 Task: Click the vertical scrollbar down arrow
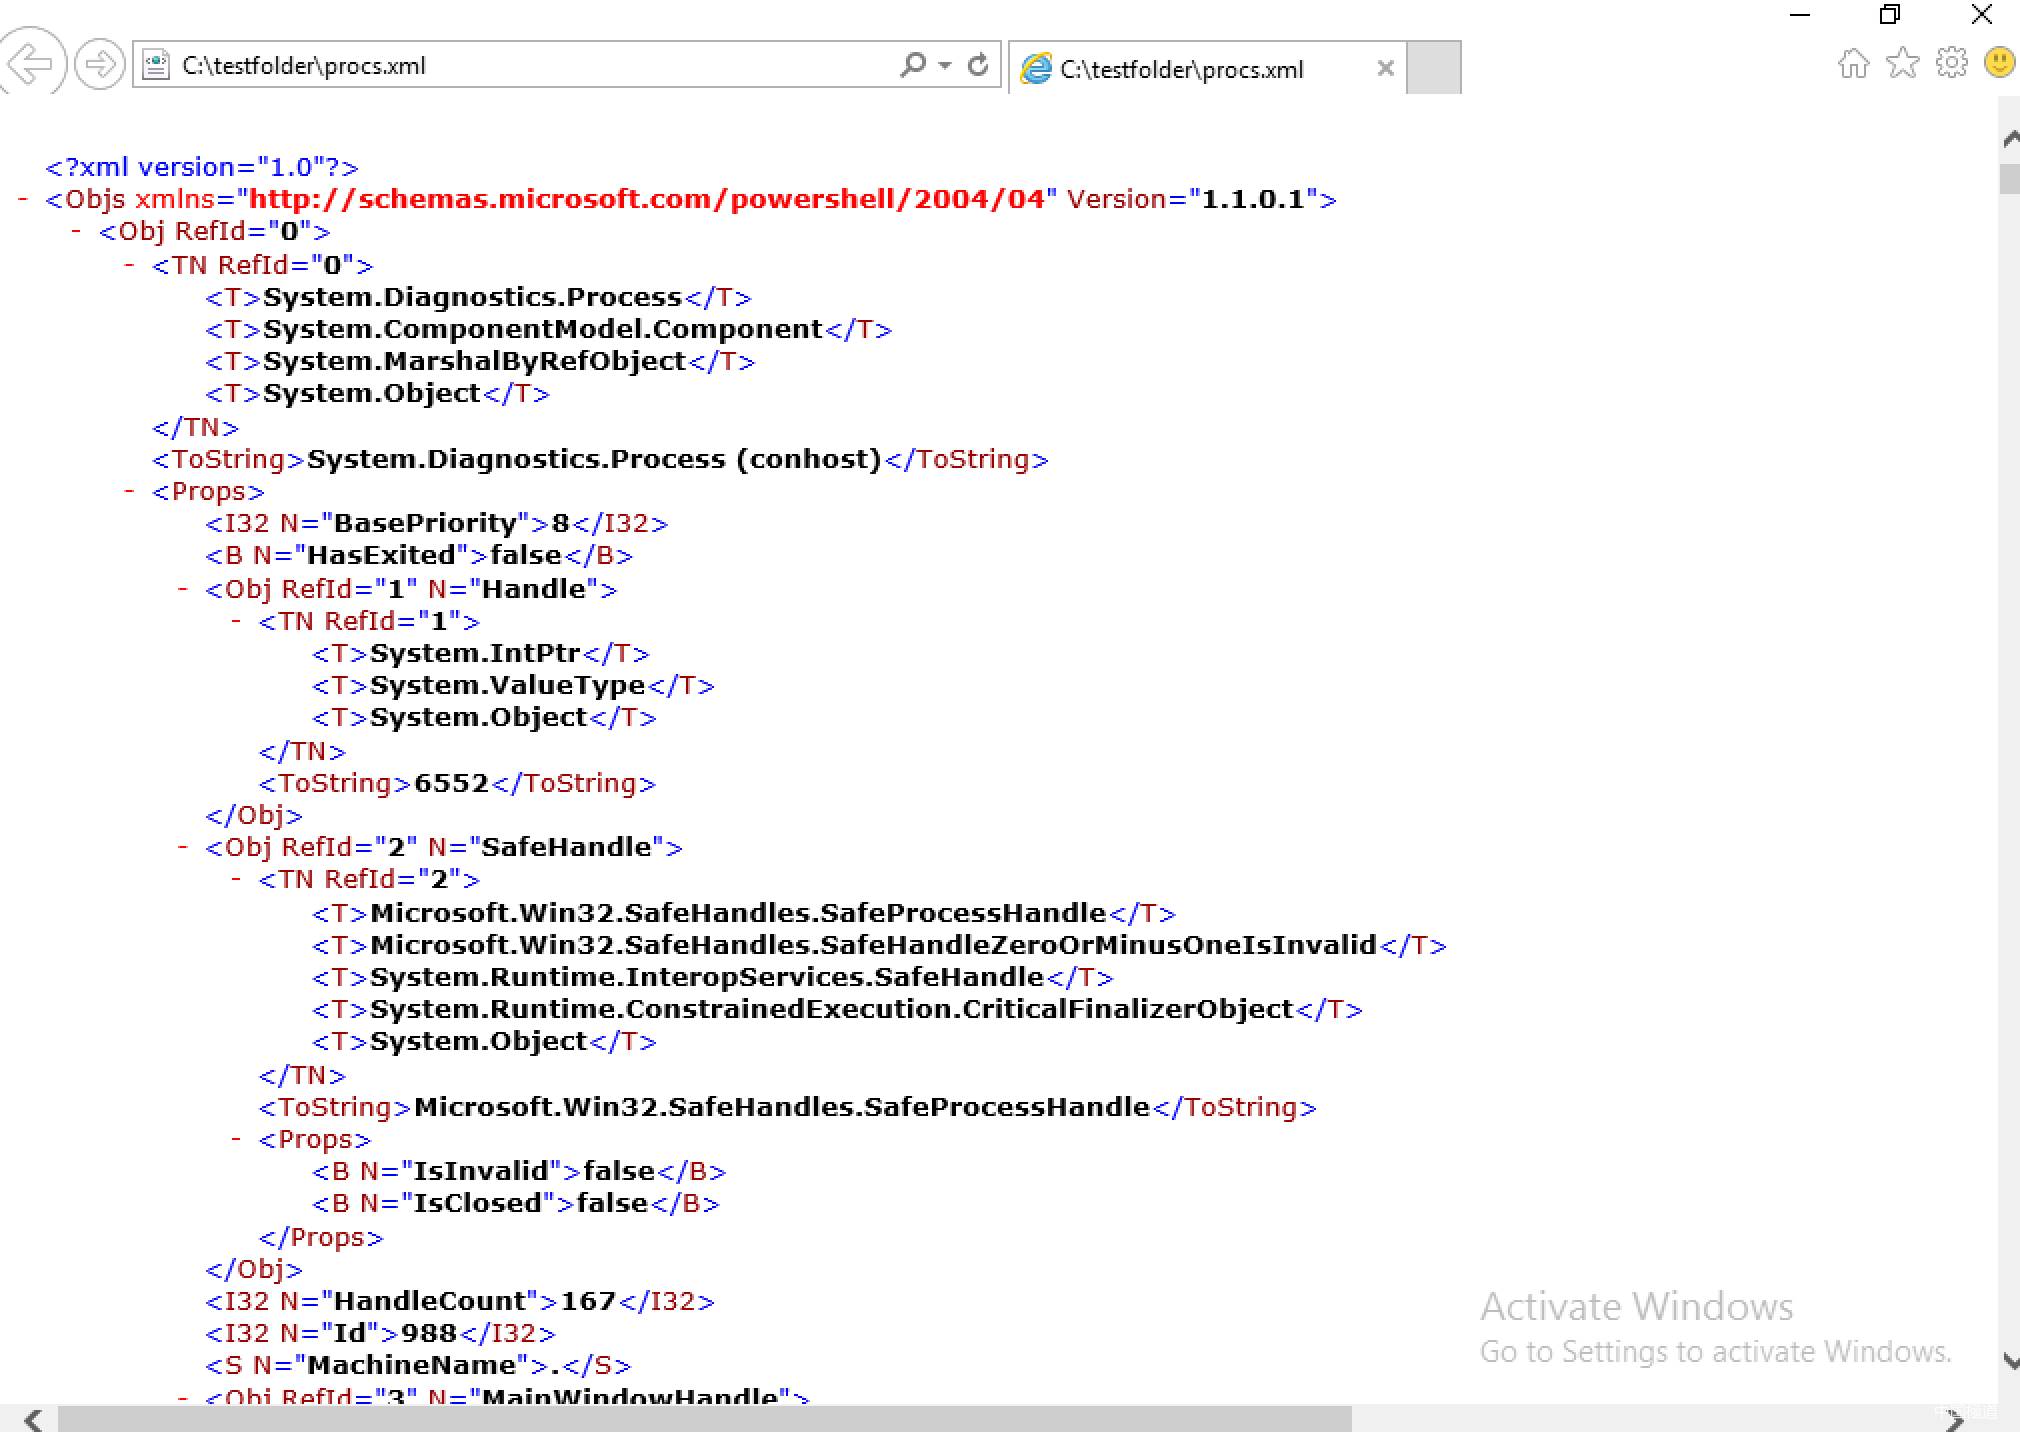(2009, 1361)
